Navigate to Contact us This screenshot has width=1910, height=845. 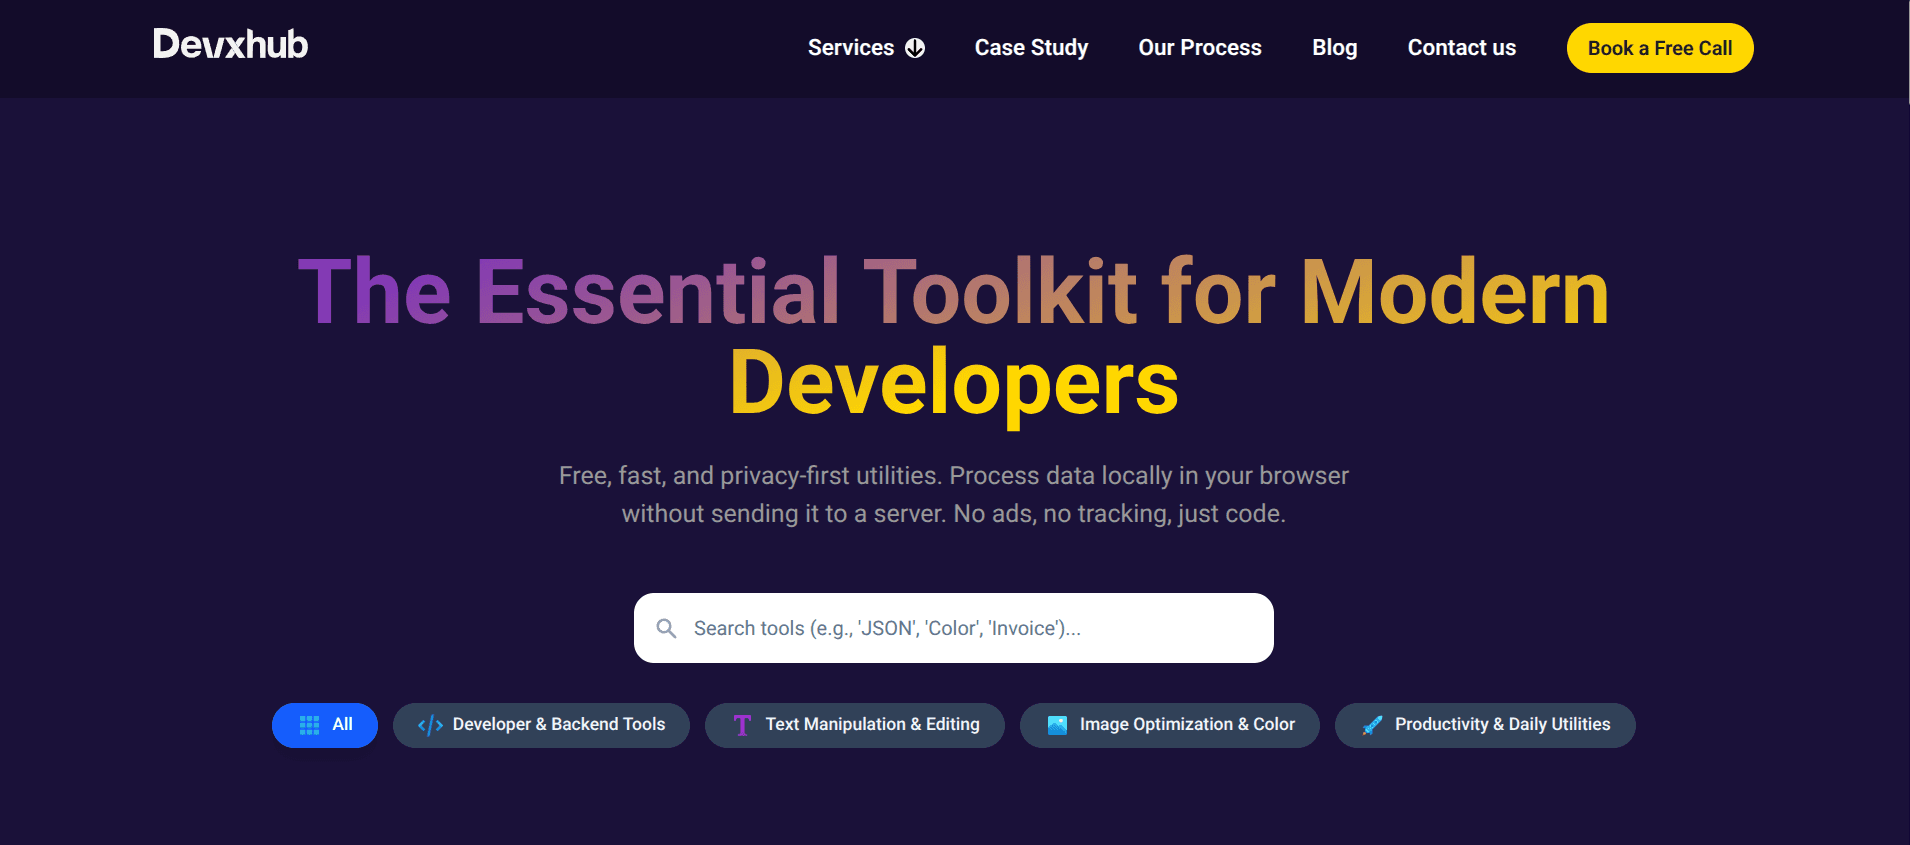[x=1462, y=48]
